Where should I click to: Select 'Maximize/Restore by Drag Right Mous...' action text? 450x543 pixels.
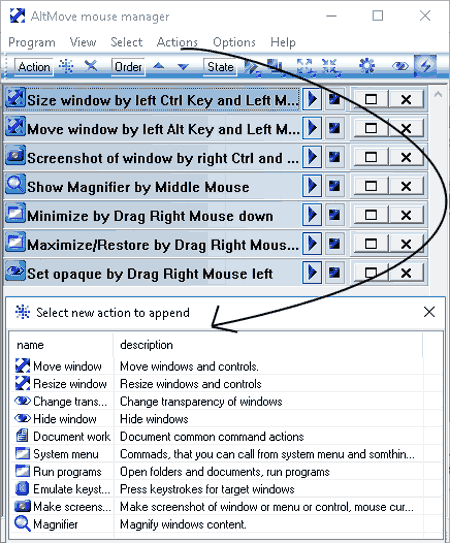(x=163, y=245)
